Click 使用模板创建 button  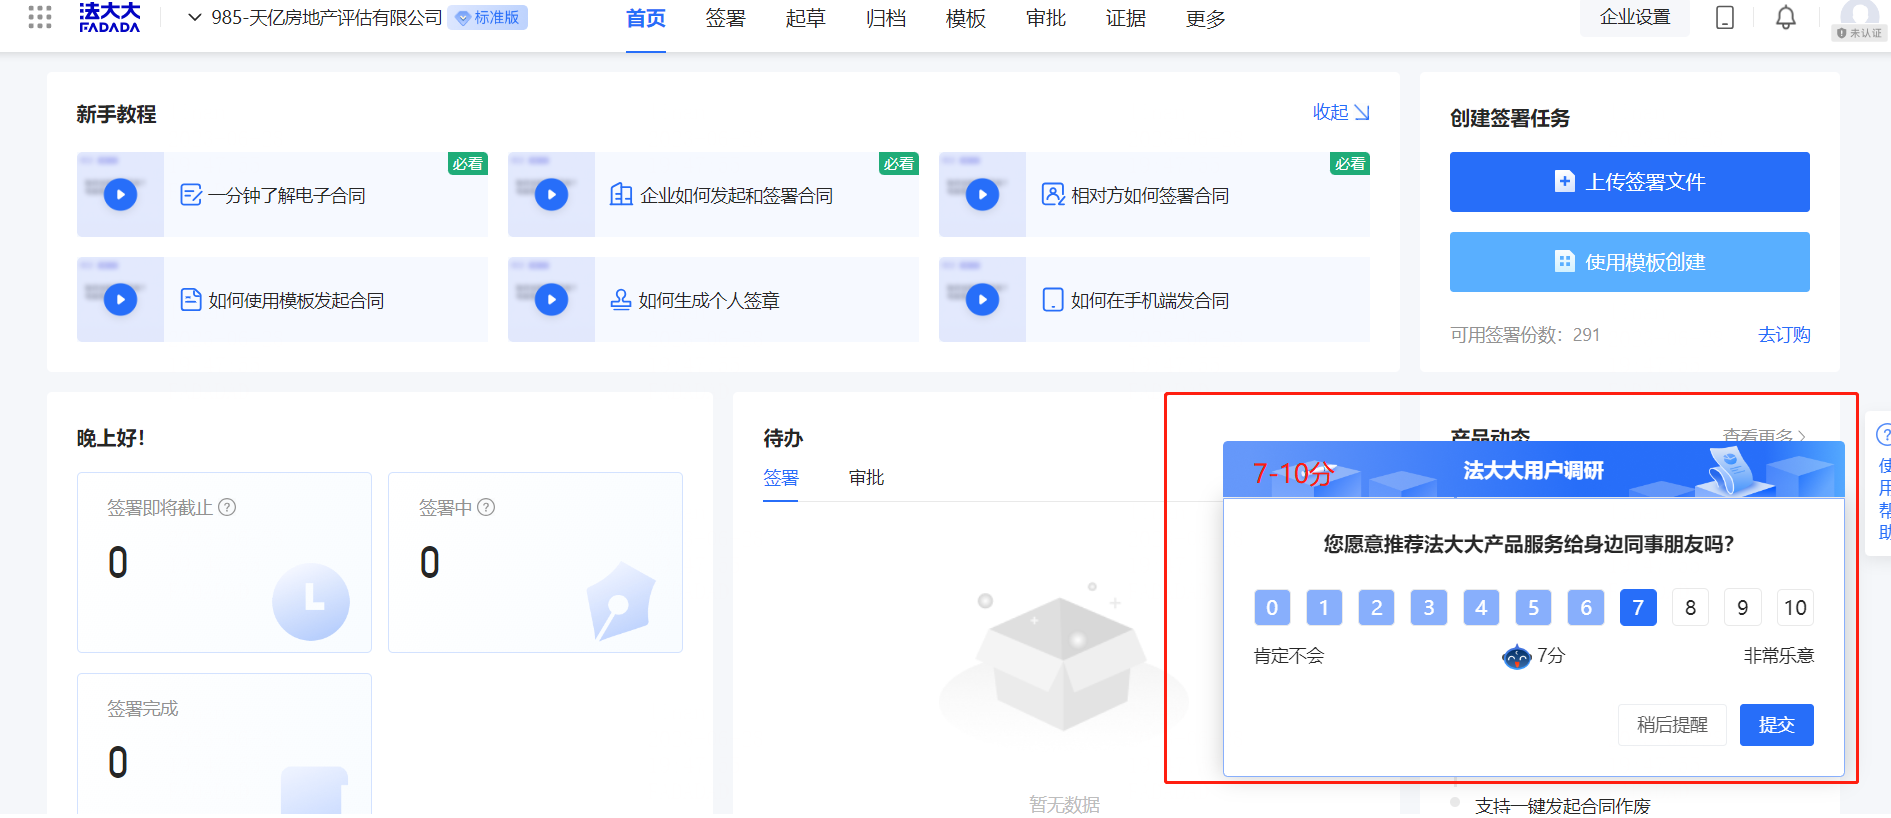pyautogui.click(x=1630, y=262)
